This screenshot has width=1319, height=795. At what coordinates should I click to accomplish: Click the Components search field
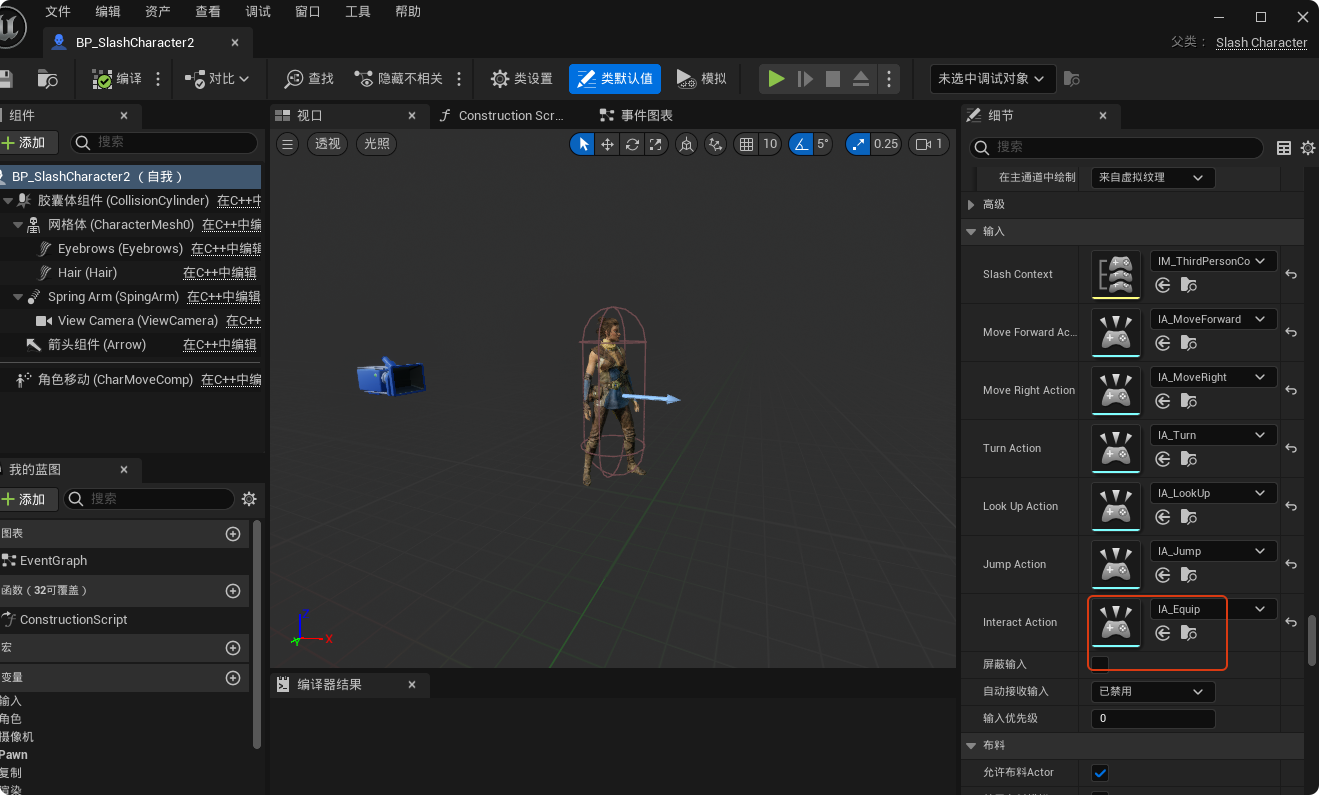[x=165, y=143]
